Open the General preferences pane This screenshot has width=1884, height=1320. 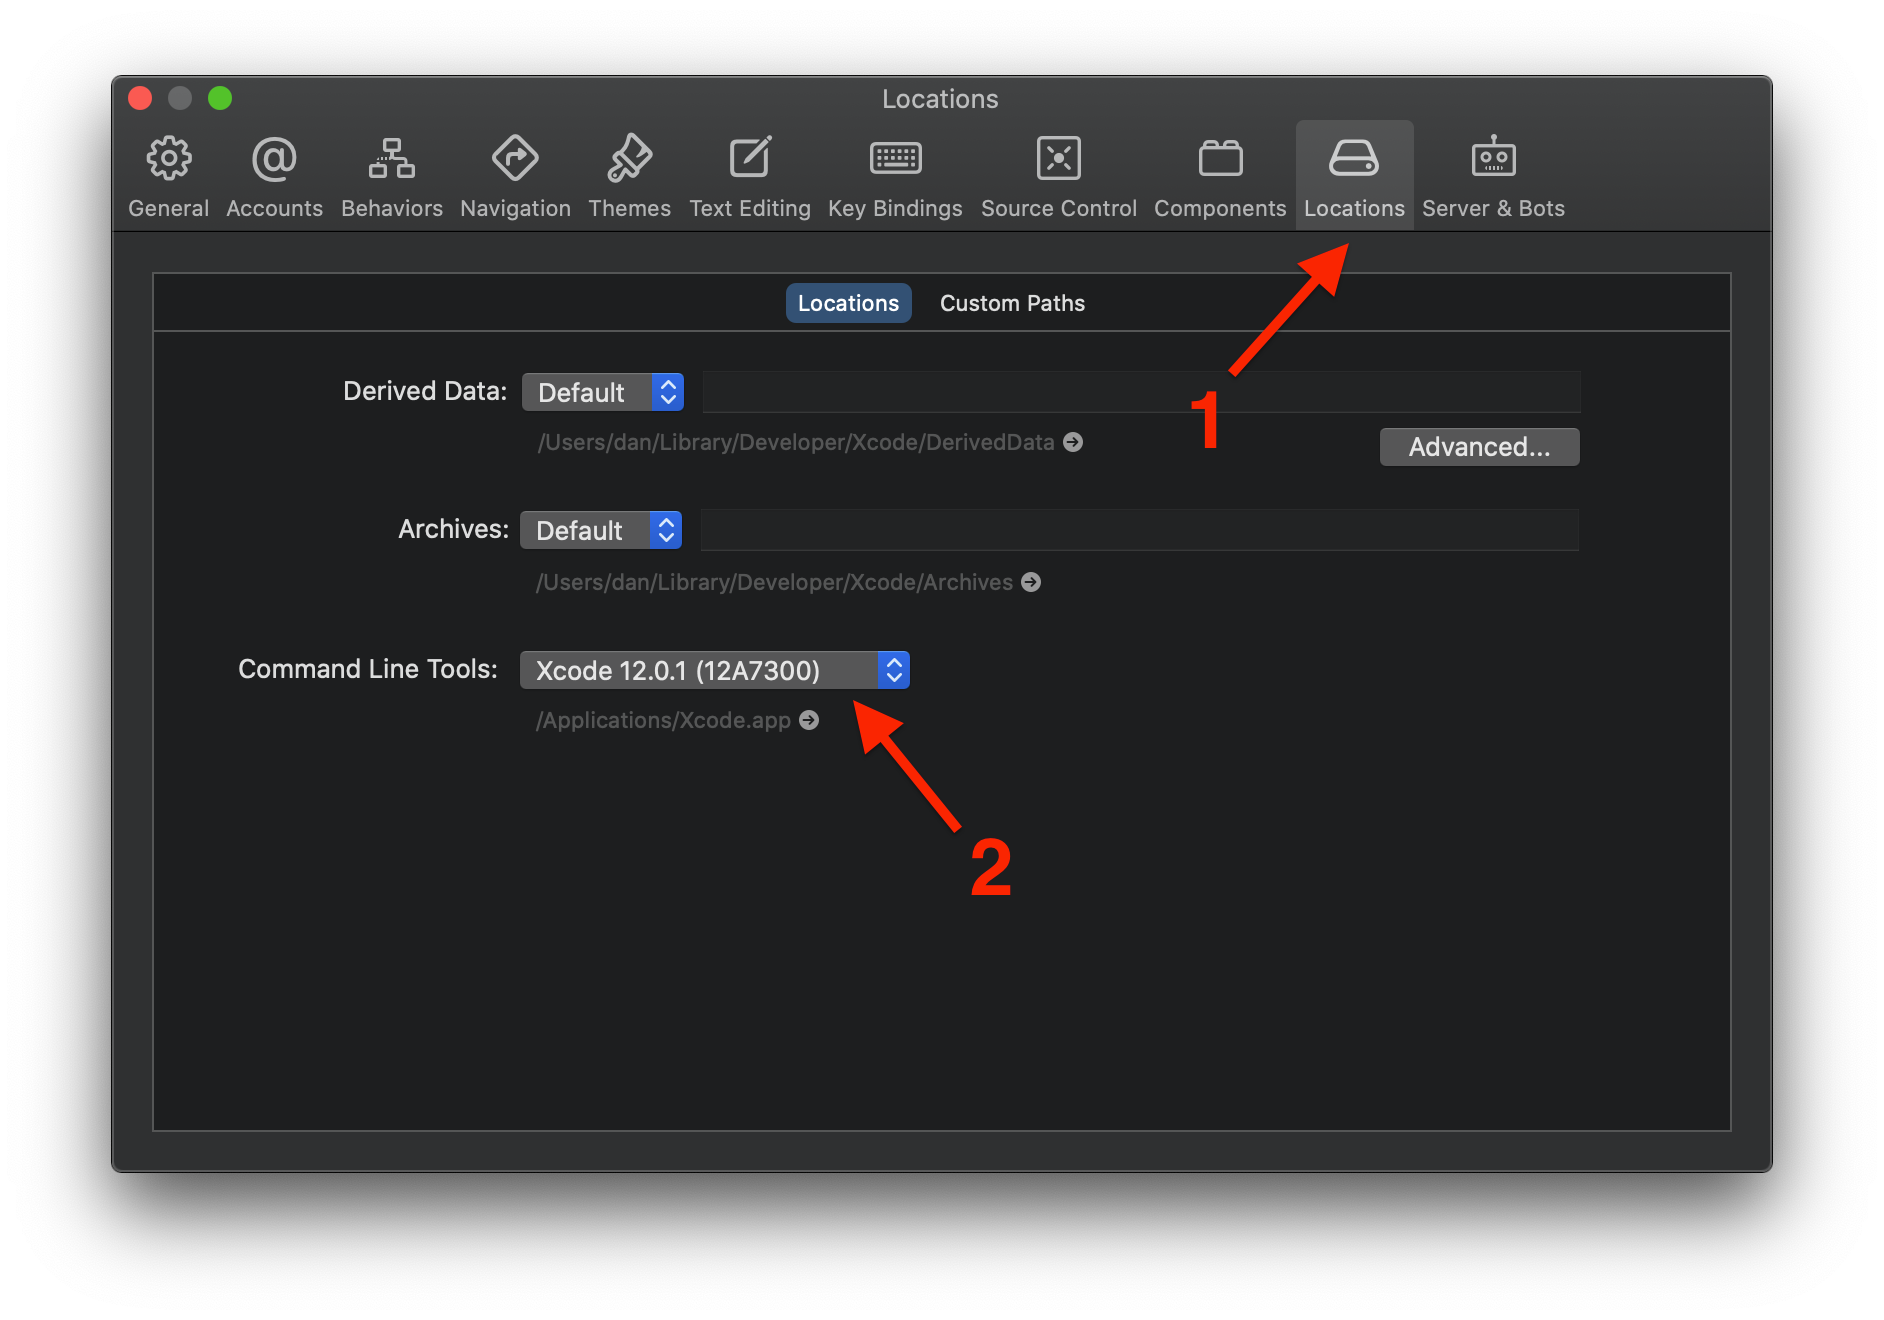point(168,175)
